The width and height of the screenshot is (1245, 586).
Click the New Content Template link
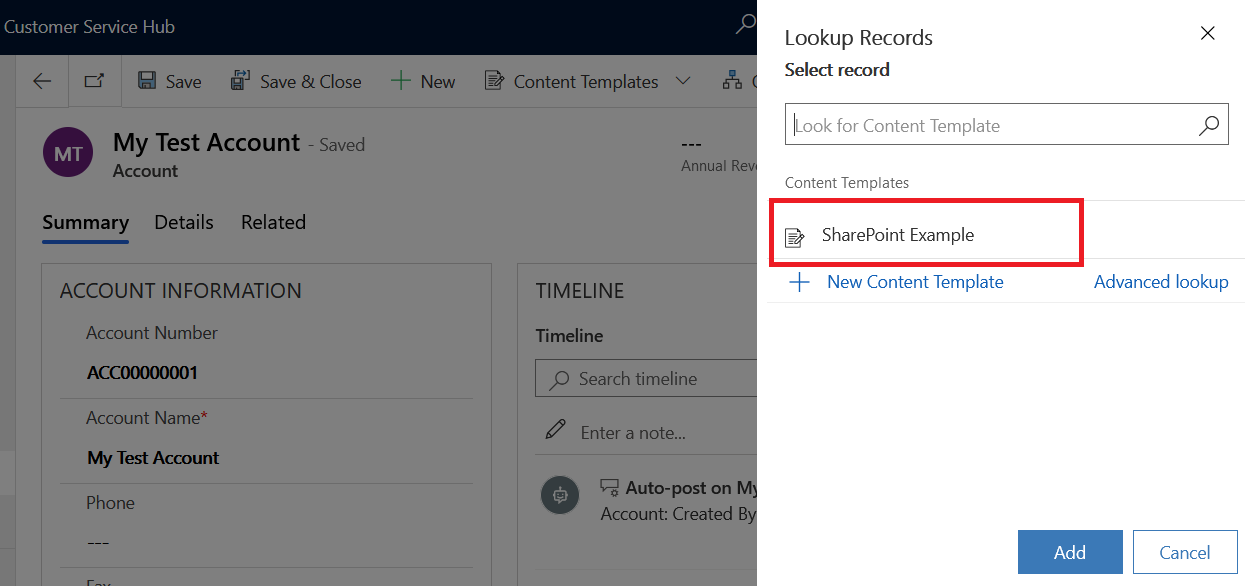[x=914, y=282]
